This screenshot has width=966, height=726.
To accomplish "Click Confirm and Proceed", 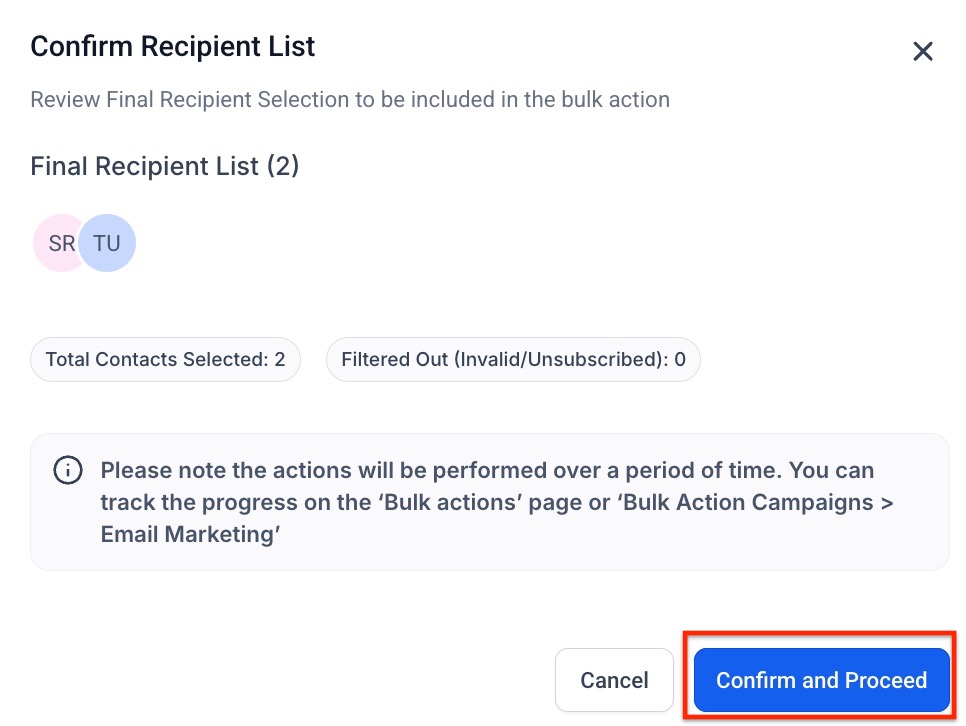I will (x=821, y=681).
